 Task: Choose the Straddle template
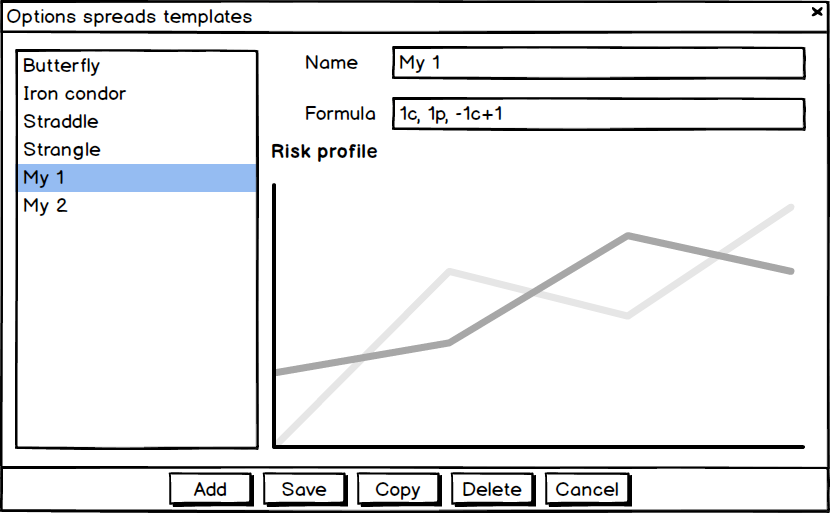point(61,122)
